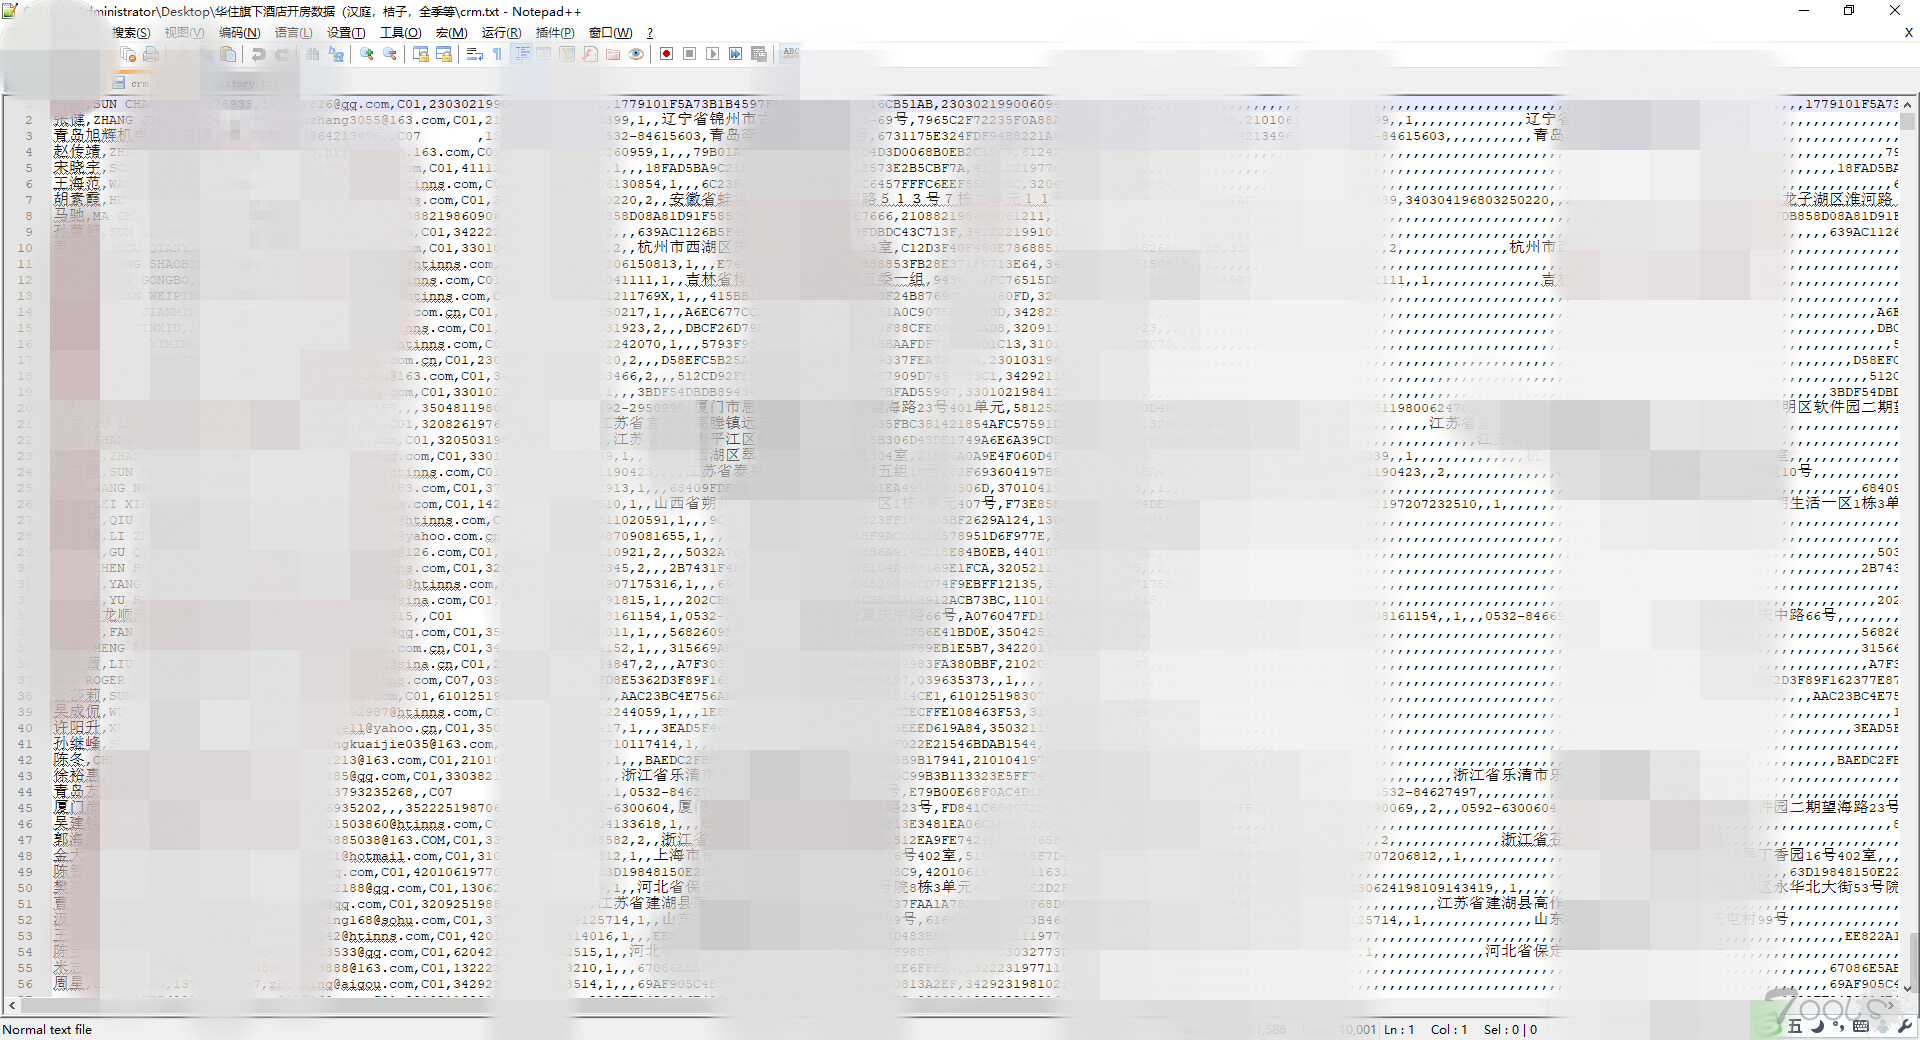Start recording a macro
Viewport: 1920px width, 1040px height.
tap(667, 54)
